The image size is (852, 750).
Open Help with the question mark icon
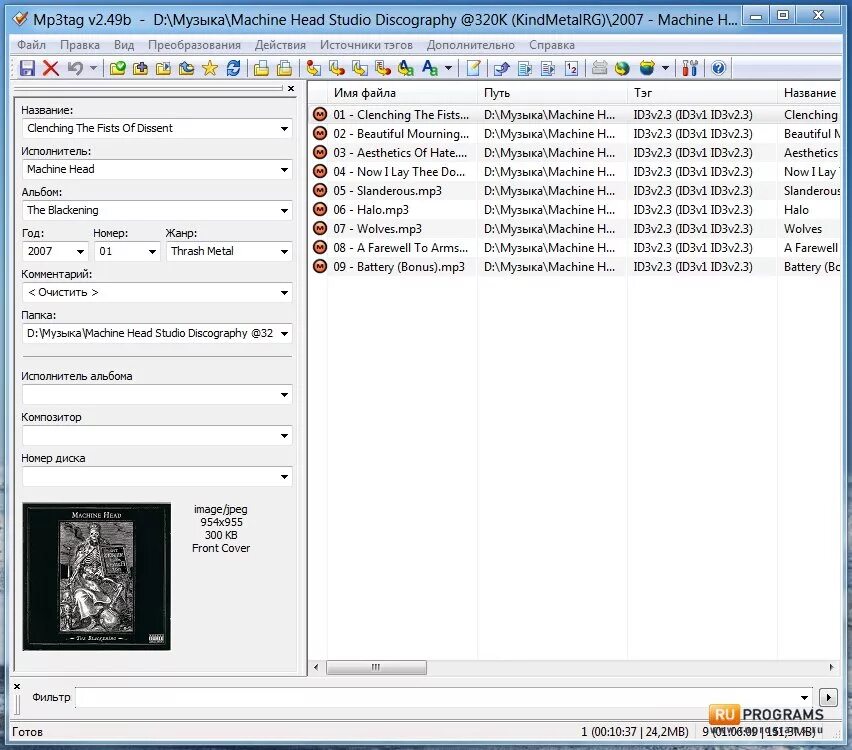pos(717,68)
